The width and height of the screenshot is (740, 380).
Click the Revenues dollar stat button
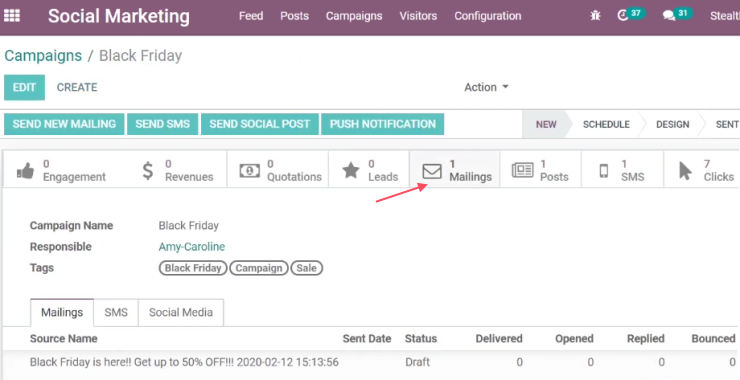pos(177,170)
